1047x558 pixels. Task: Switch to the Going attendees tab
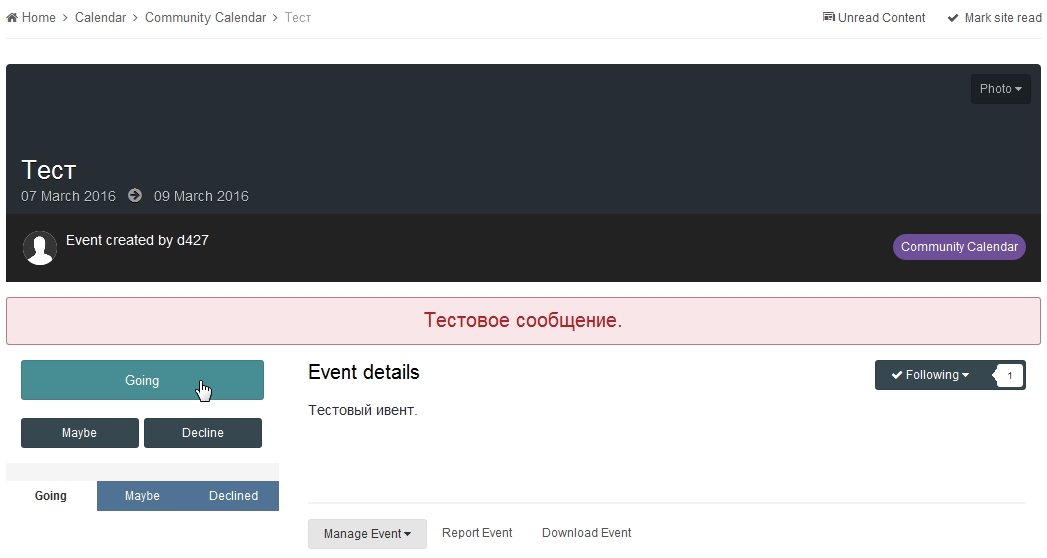pos(51,496)
